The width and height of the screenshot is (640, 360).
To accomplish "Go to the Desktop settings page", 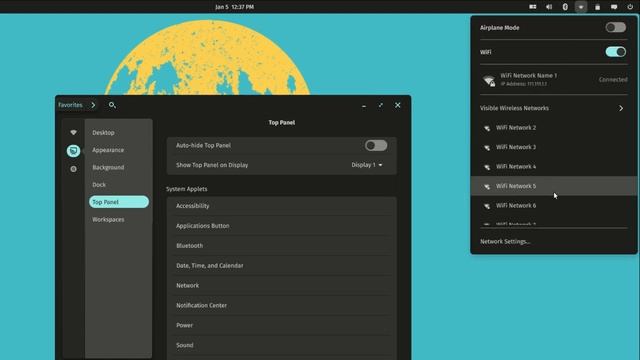I will click(119, 133).
